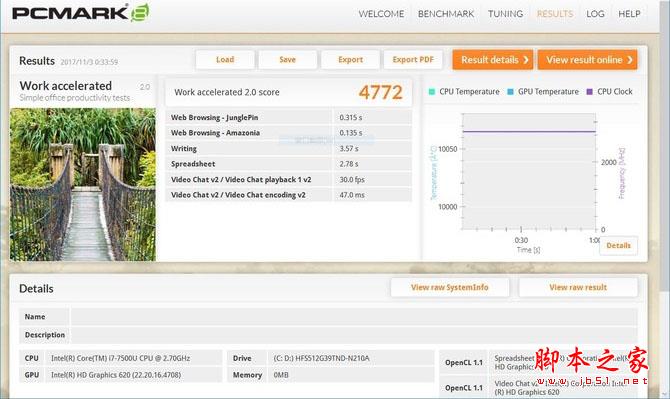Click the PCMark 8 logo
The image size is (670, 399).
pos(81,12)
